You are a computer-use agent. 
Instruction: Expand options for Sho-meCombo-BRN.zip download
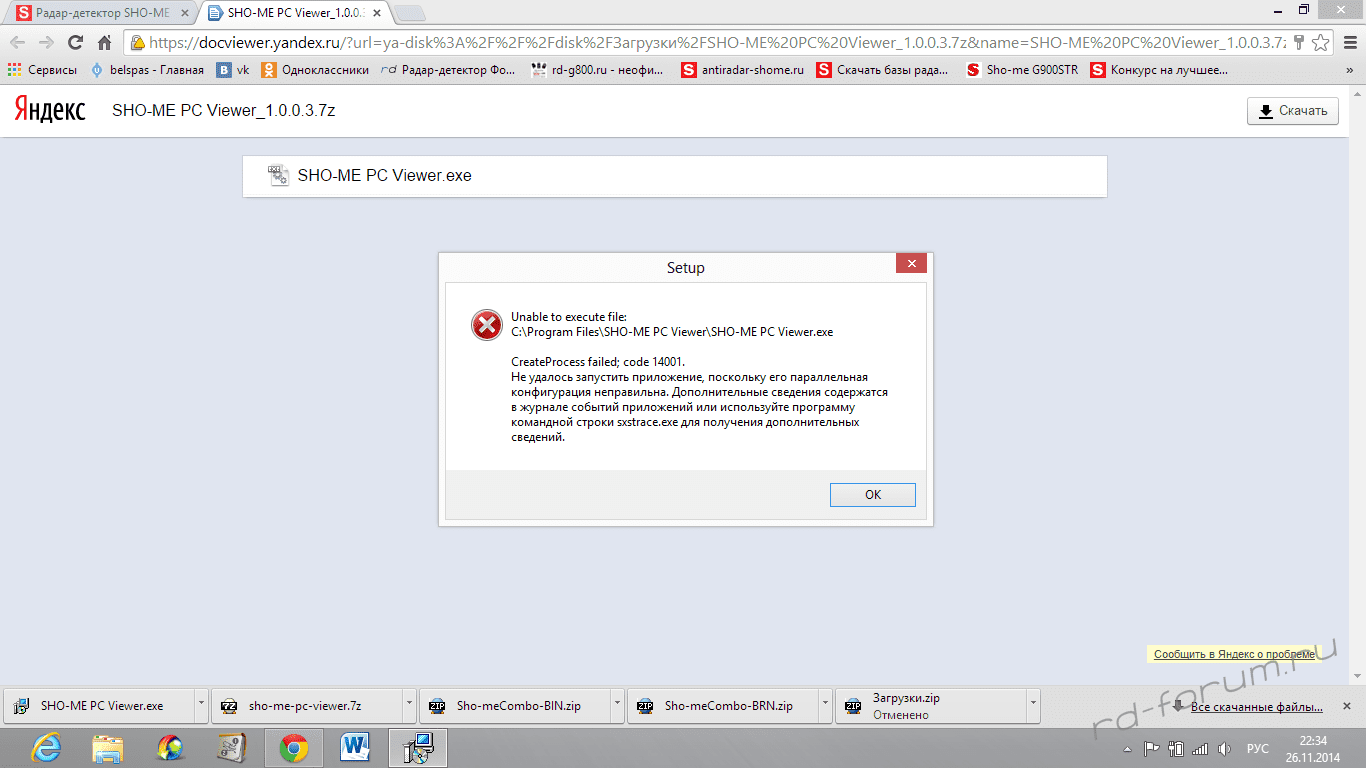825,706
